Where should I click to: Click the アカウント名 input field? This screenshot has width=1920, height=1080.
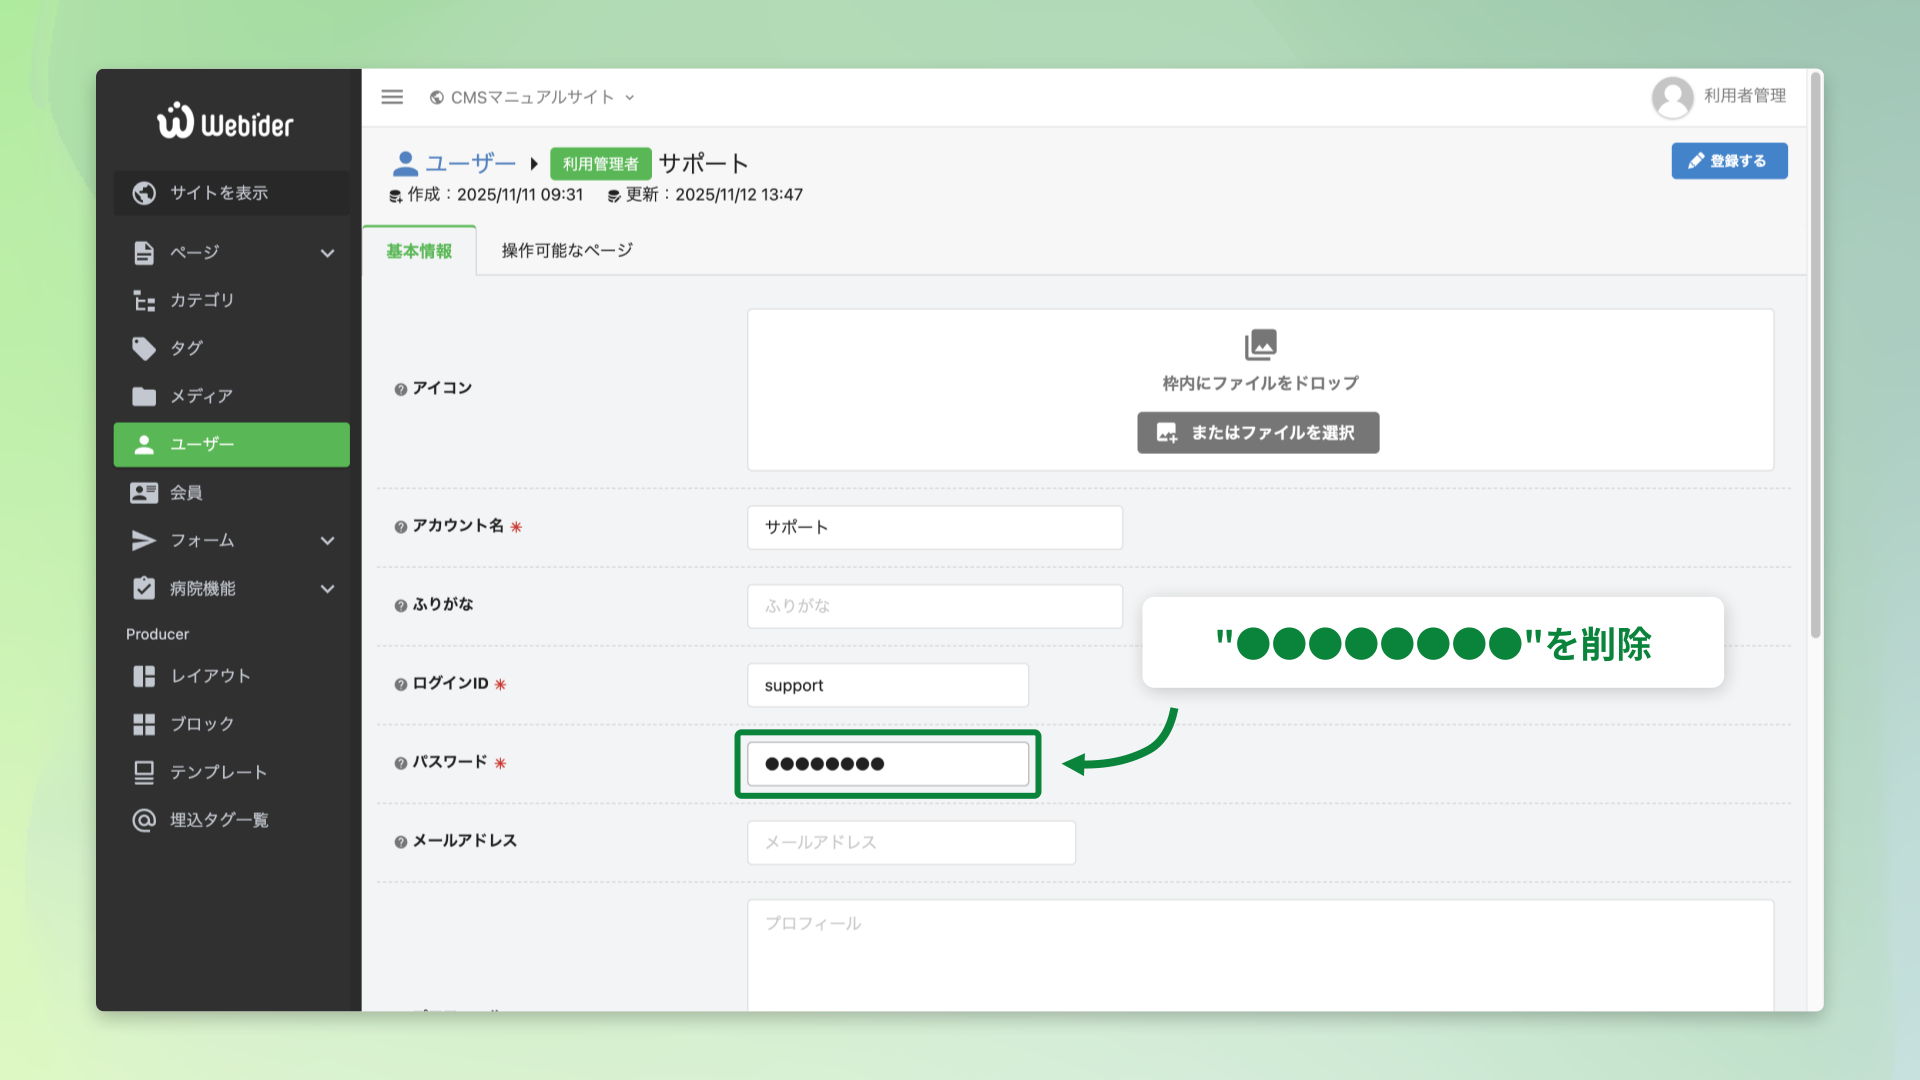click(935, 528)
